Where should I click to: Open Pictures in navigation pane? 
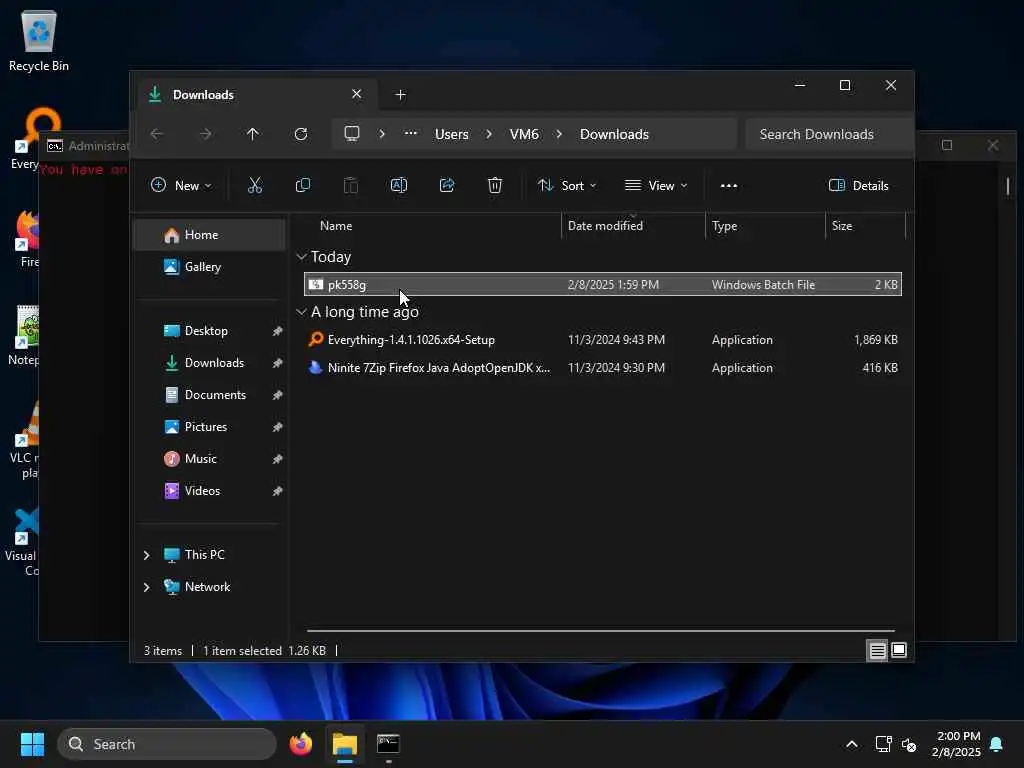[209, 427]
